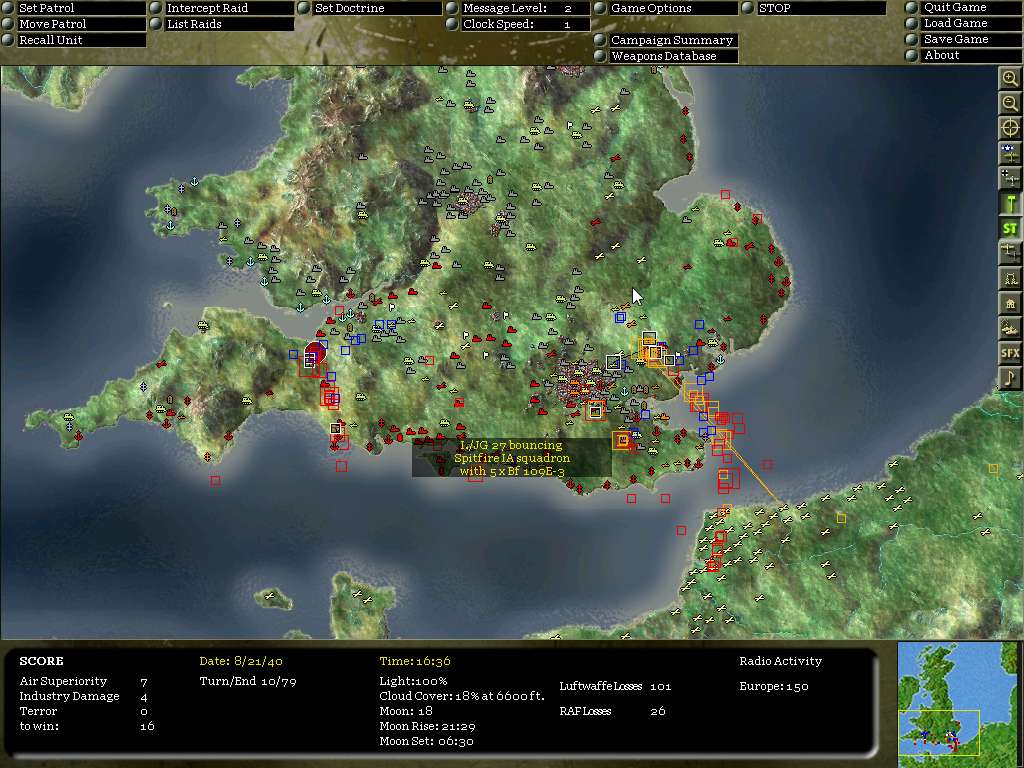Image resolution: width=1024 pixels, height=768 pixels.
Task: Click the zoom in magnifier icon
Action: [x=1010, y=79]
